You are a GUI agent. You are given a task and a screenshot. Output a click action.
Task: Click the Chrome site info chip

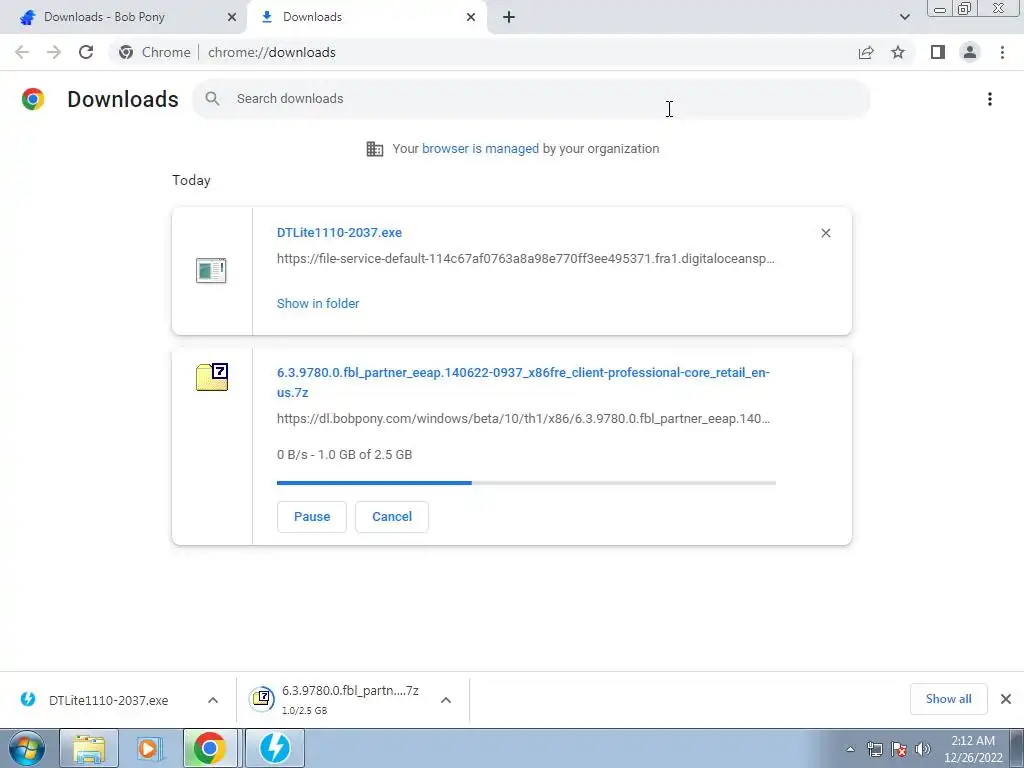[x=154, y=52]
